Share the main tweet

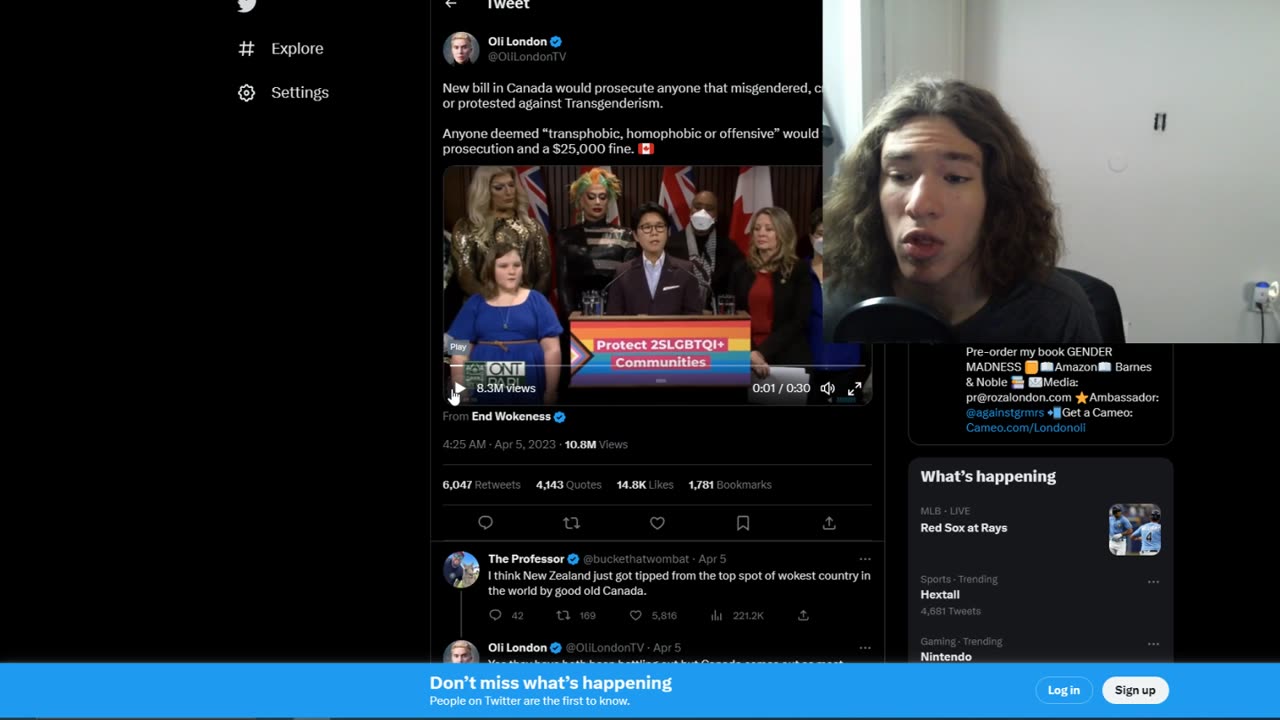tap(829, 523)
